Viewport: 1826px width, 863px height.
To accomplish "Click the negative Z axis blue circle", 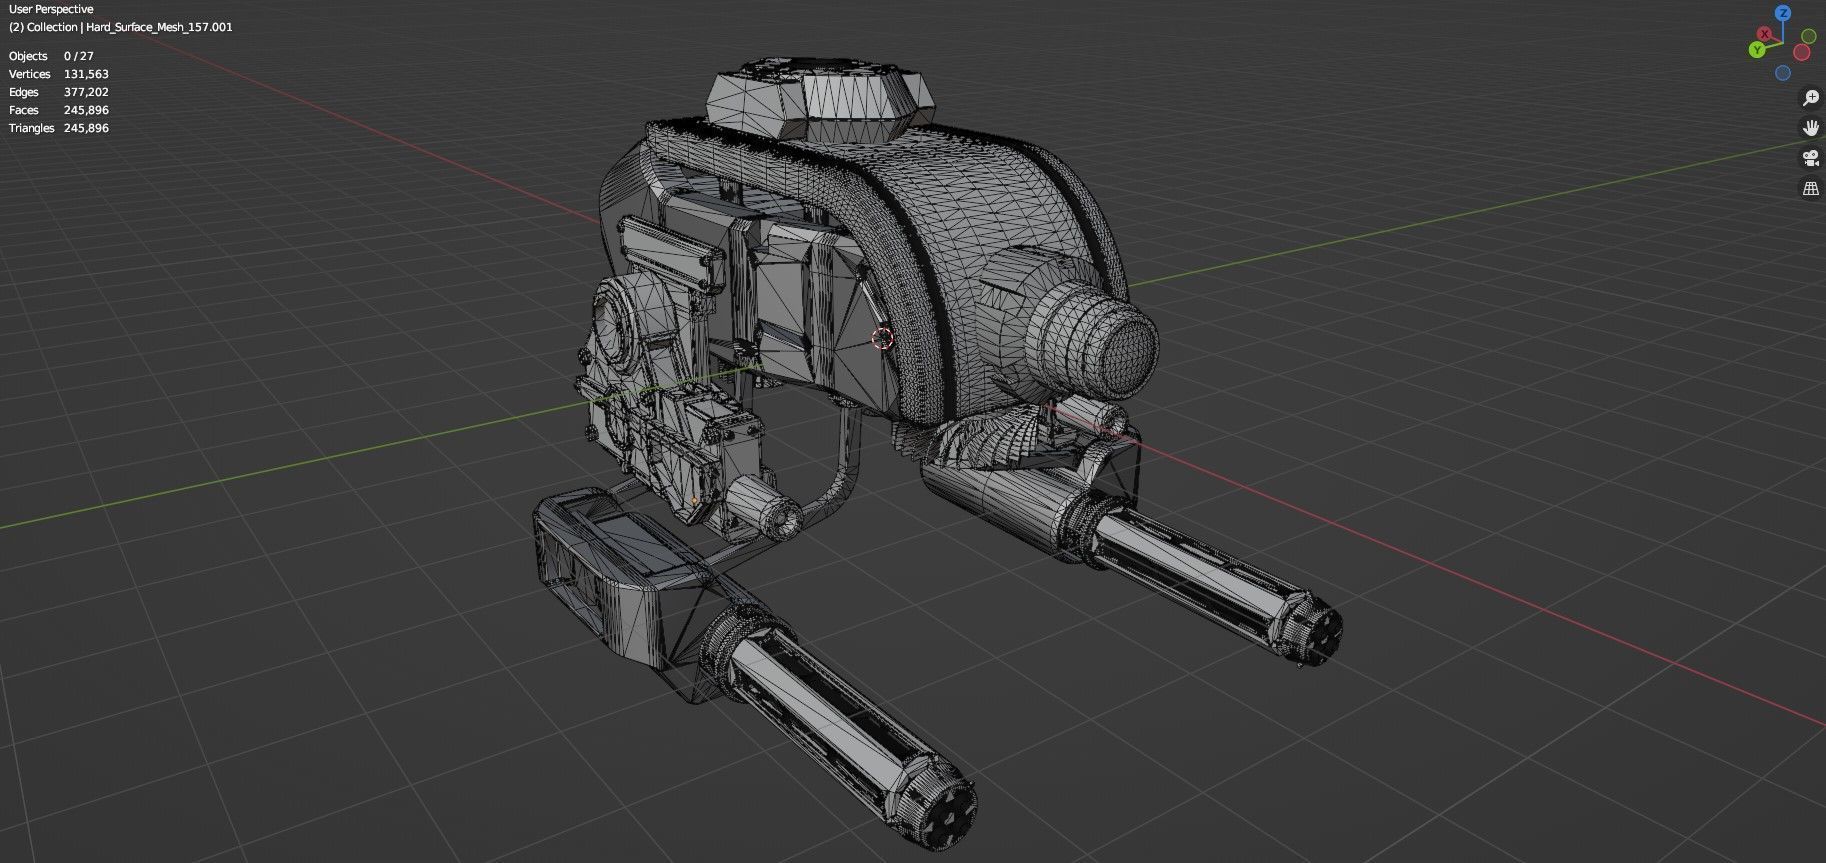I will click(x=1782, y=73).
